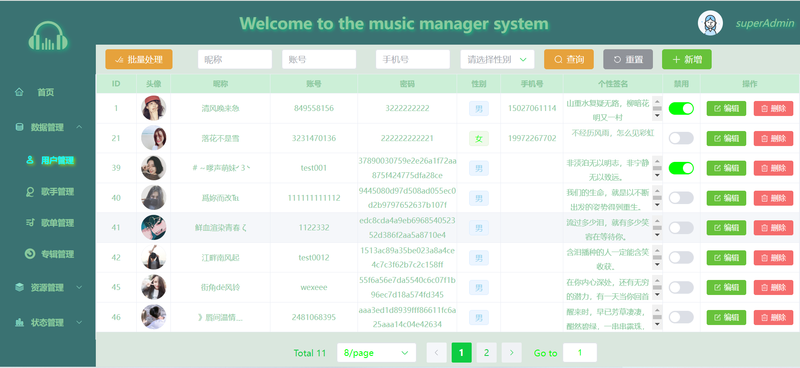The height and width of the screenshot is (368, 800).
Task: Expand the 资源管理 menu chevron
Action: coord(79,287)
